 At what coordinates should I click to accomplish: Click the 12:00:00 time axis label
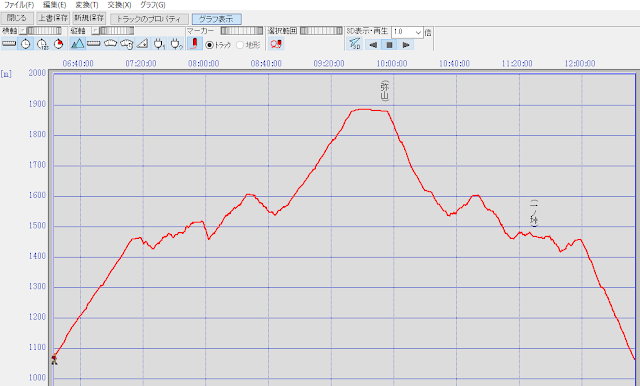pos(580,64)
